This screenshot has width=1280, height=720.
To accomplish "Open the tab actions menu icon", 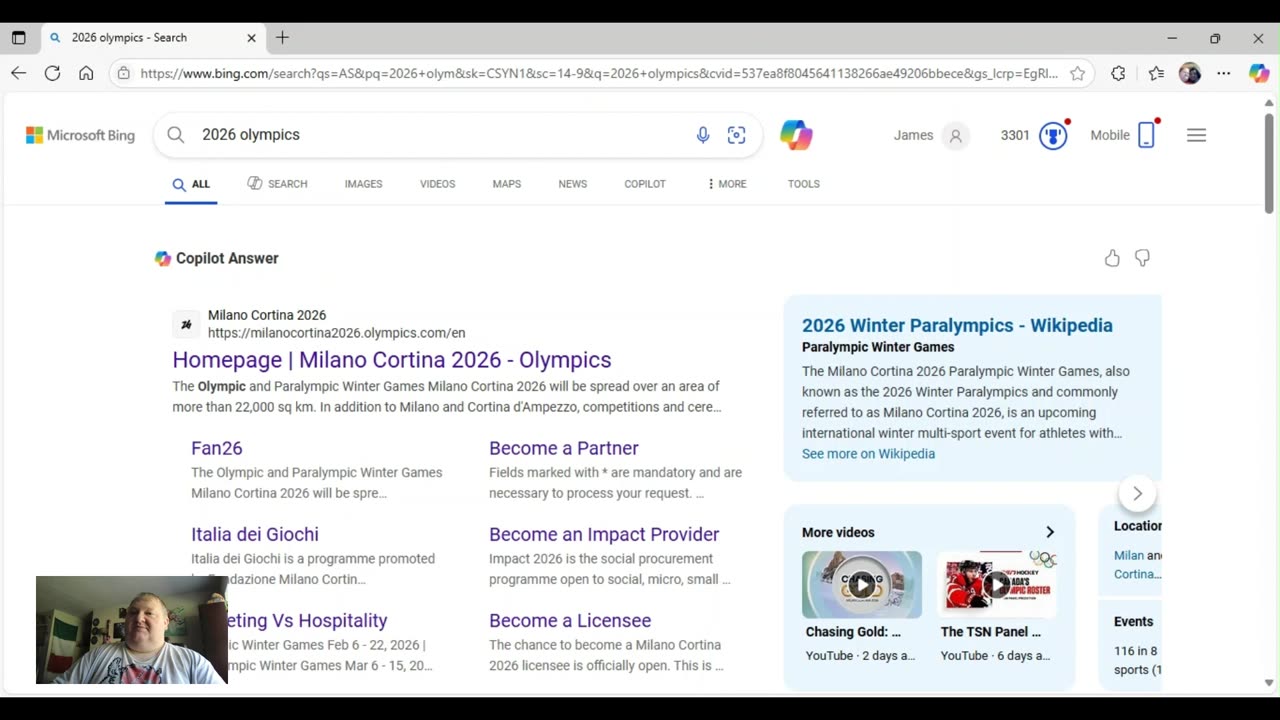I will (18, 38).
